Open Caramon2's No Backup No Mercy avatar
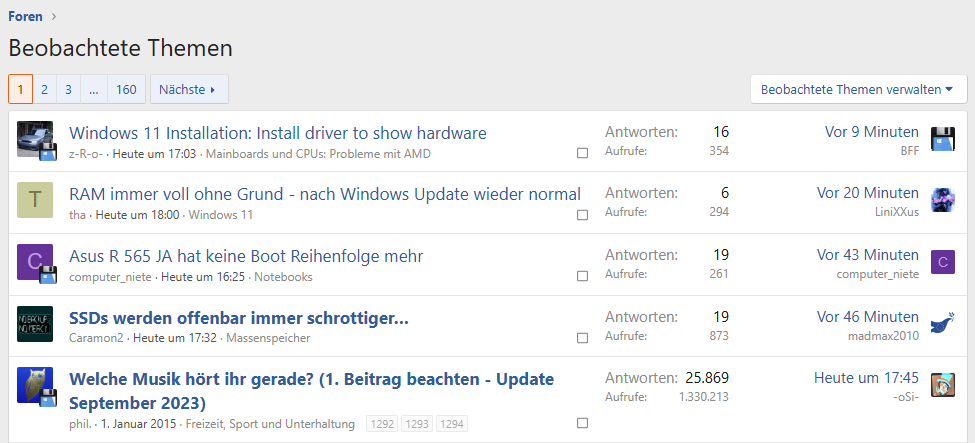 tap(35, 324)
